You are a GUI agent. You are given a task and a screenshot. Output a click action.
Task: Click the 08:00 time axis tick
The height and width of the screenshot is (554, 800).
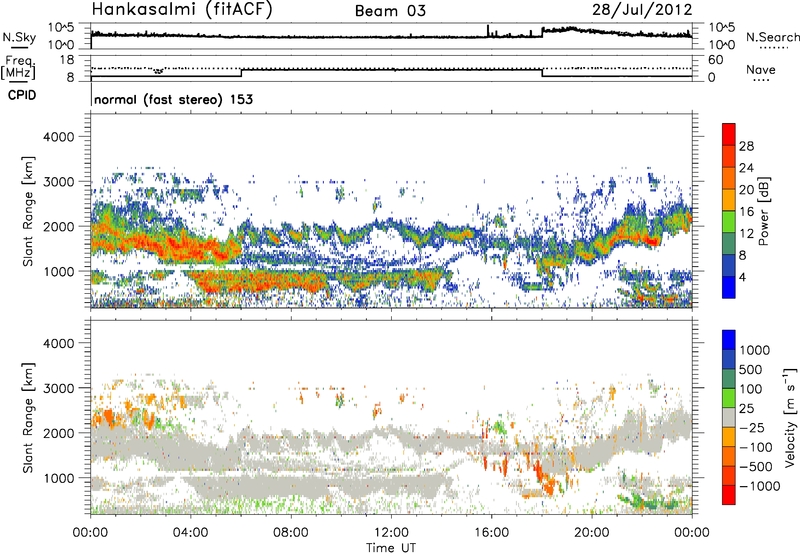pos(290,533)
